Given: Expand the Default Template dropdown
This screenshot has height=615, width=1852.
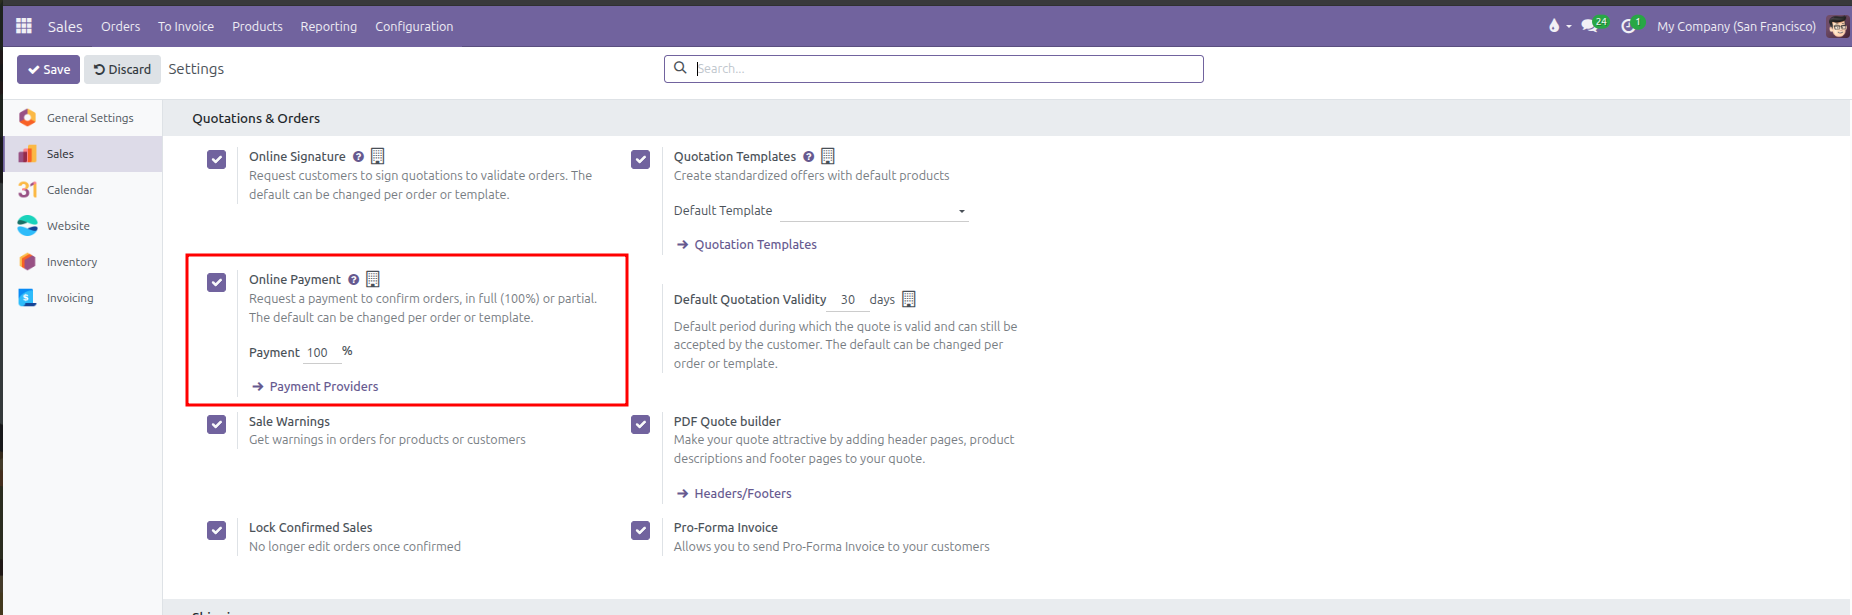Looking at the screenshot, I should [874, 211].
